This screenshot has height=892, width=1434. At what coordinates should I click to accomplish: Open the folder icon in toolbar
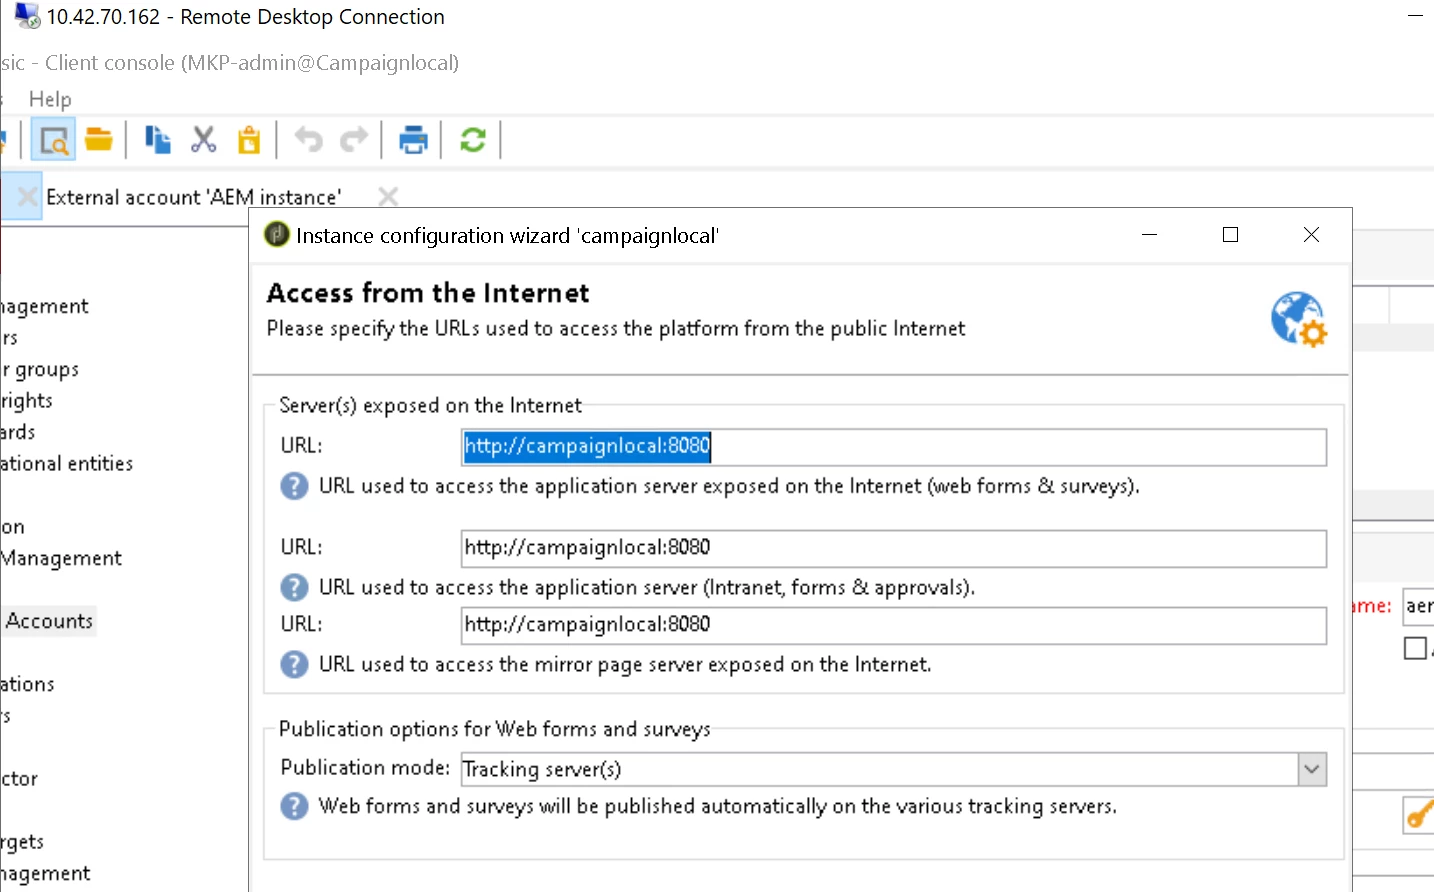(x=98, y=139)
